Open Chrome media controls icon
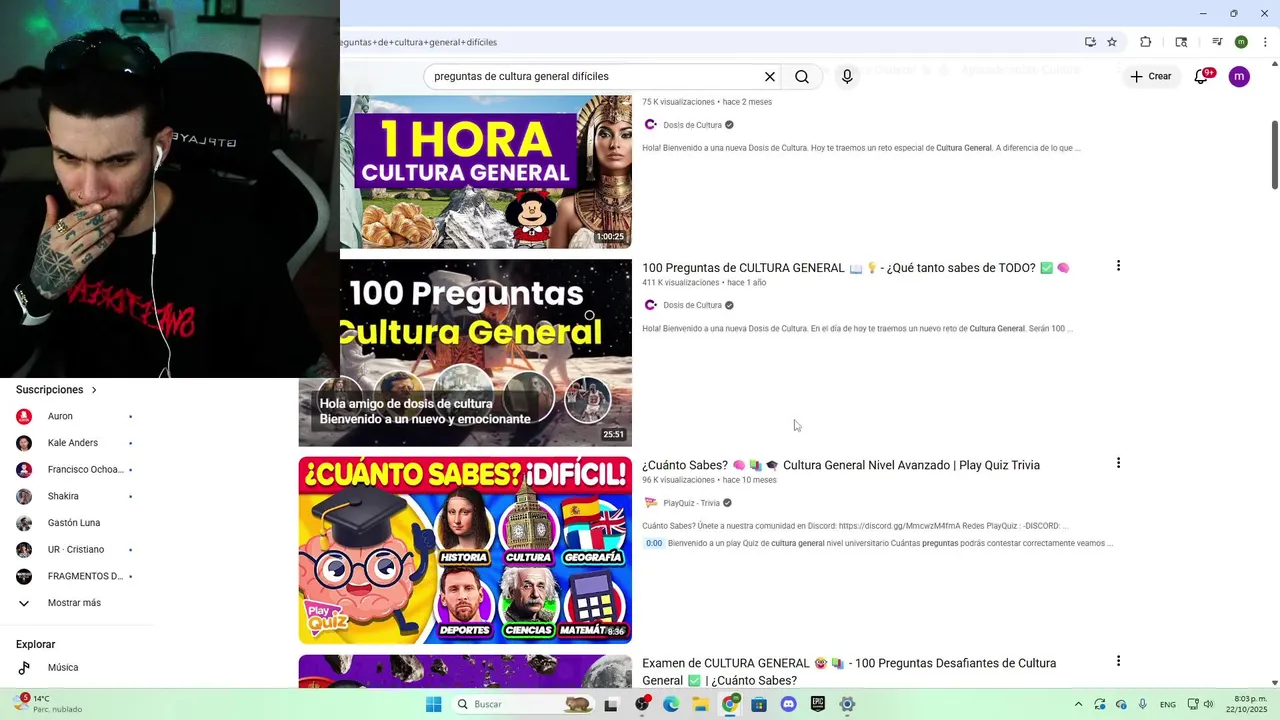The image size is (1280, 720). pyautogui.click(x=1217, y=42)
